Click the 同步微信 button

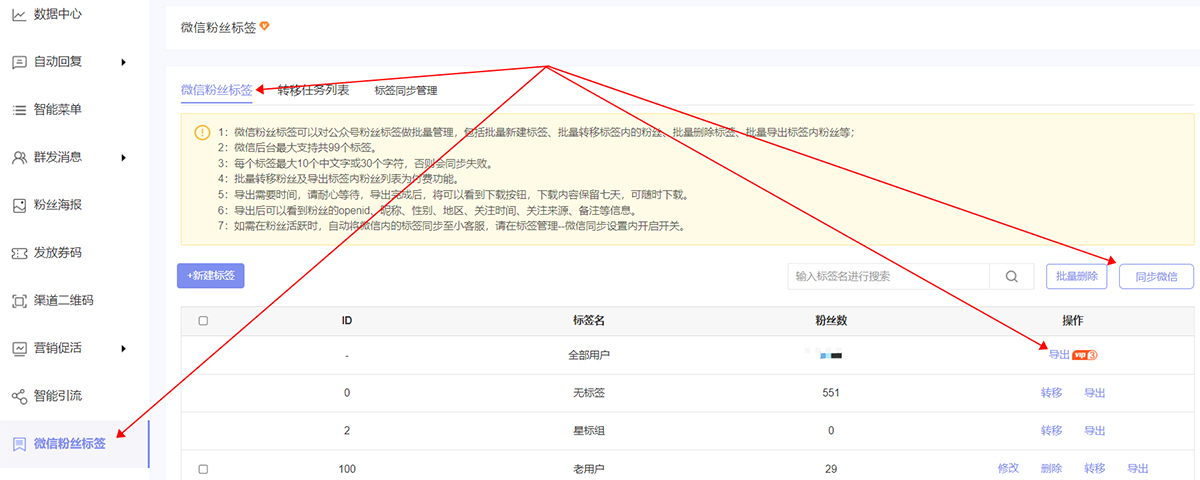1157,277
